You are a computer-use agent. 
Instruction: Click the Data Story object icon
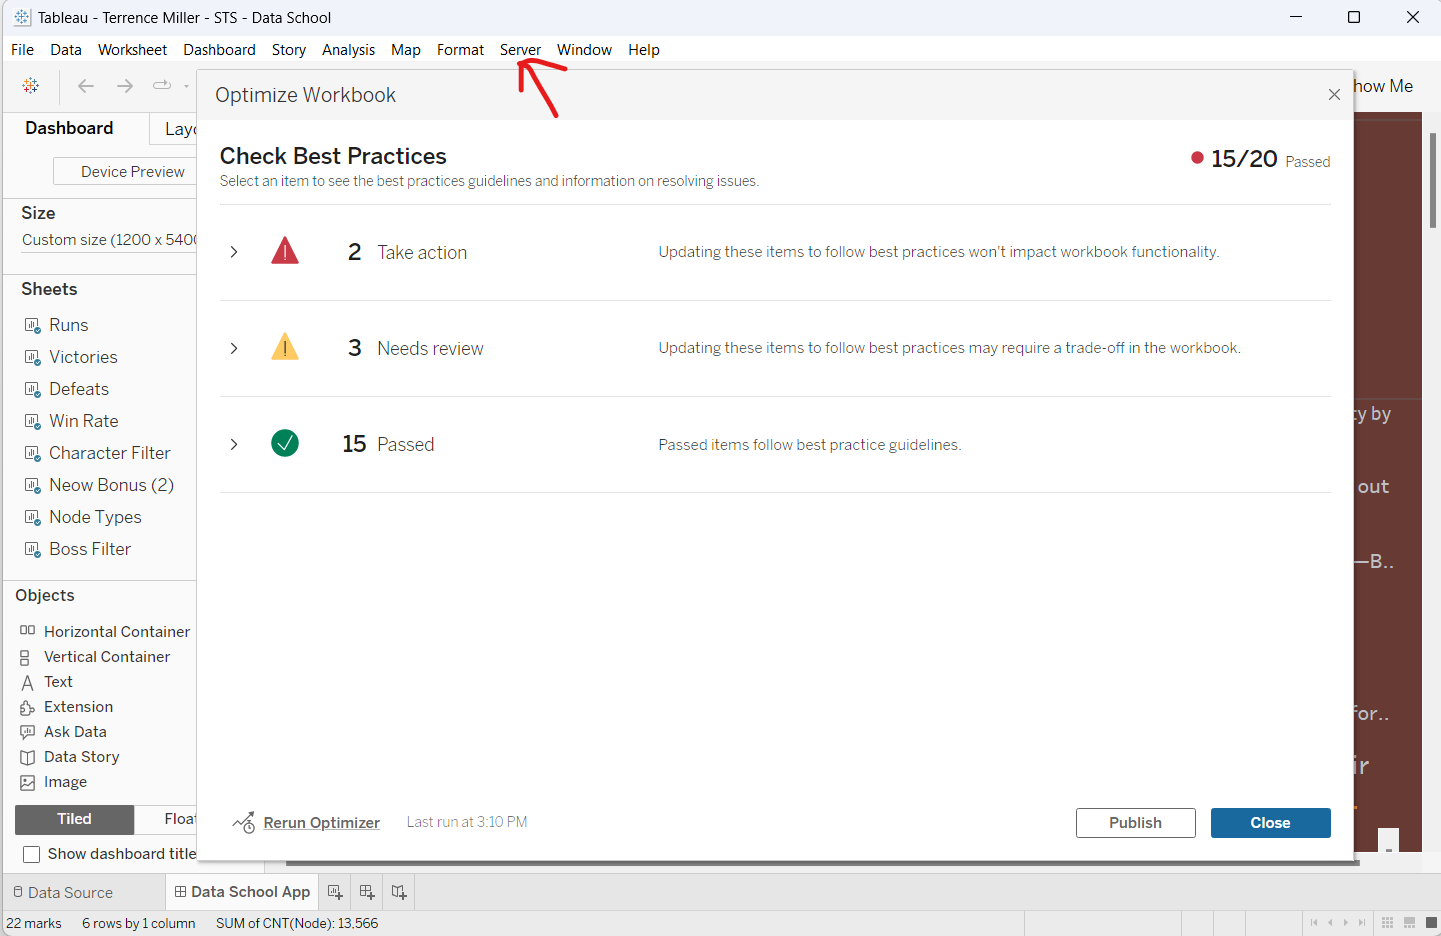coord(27,757)
